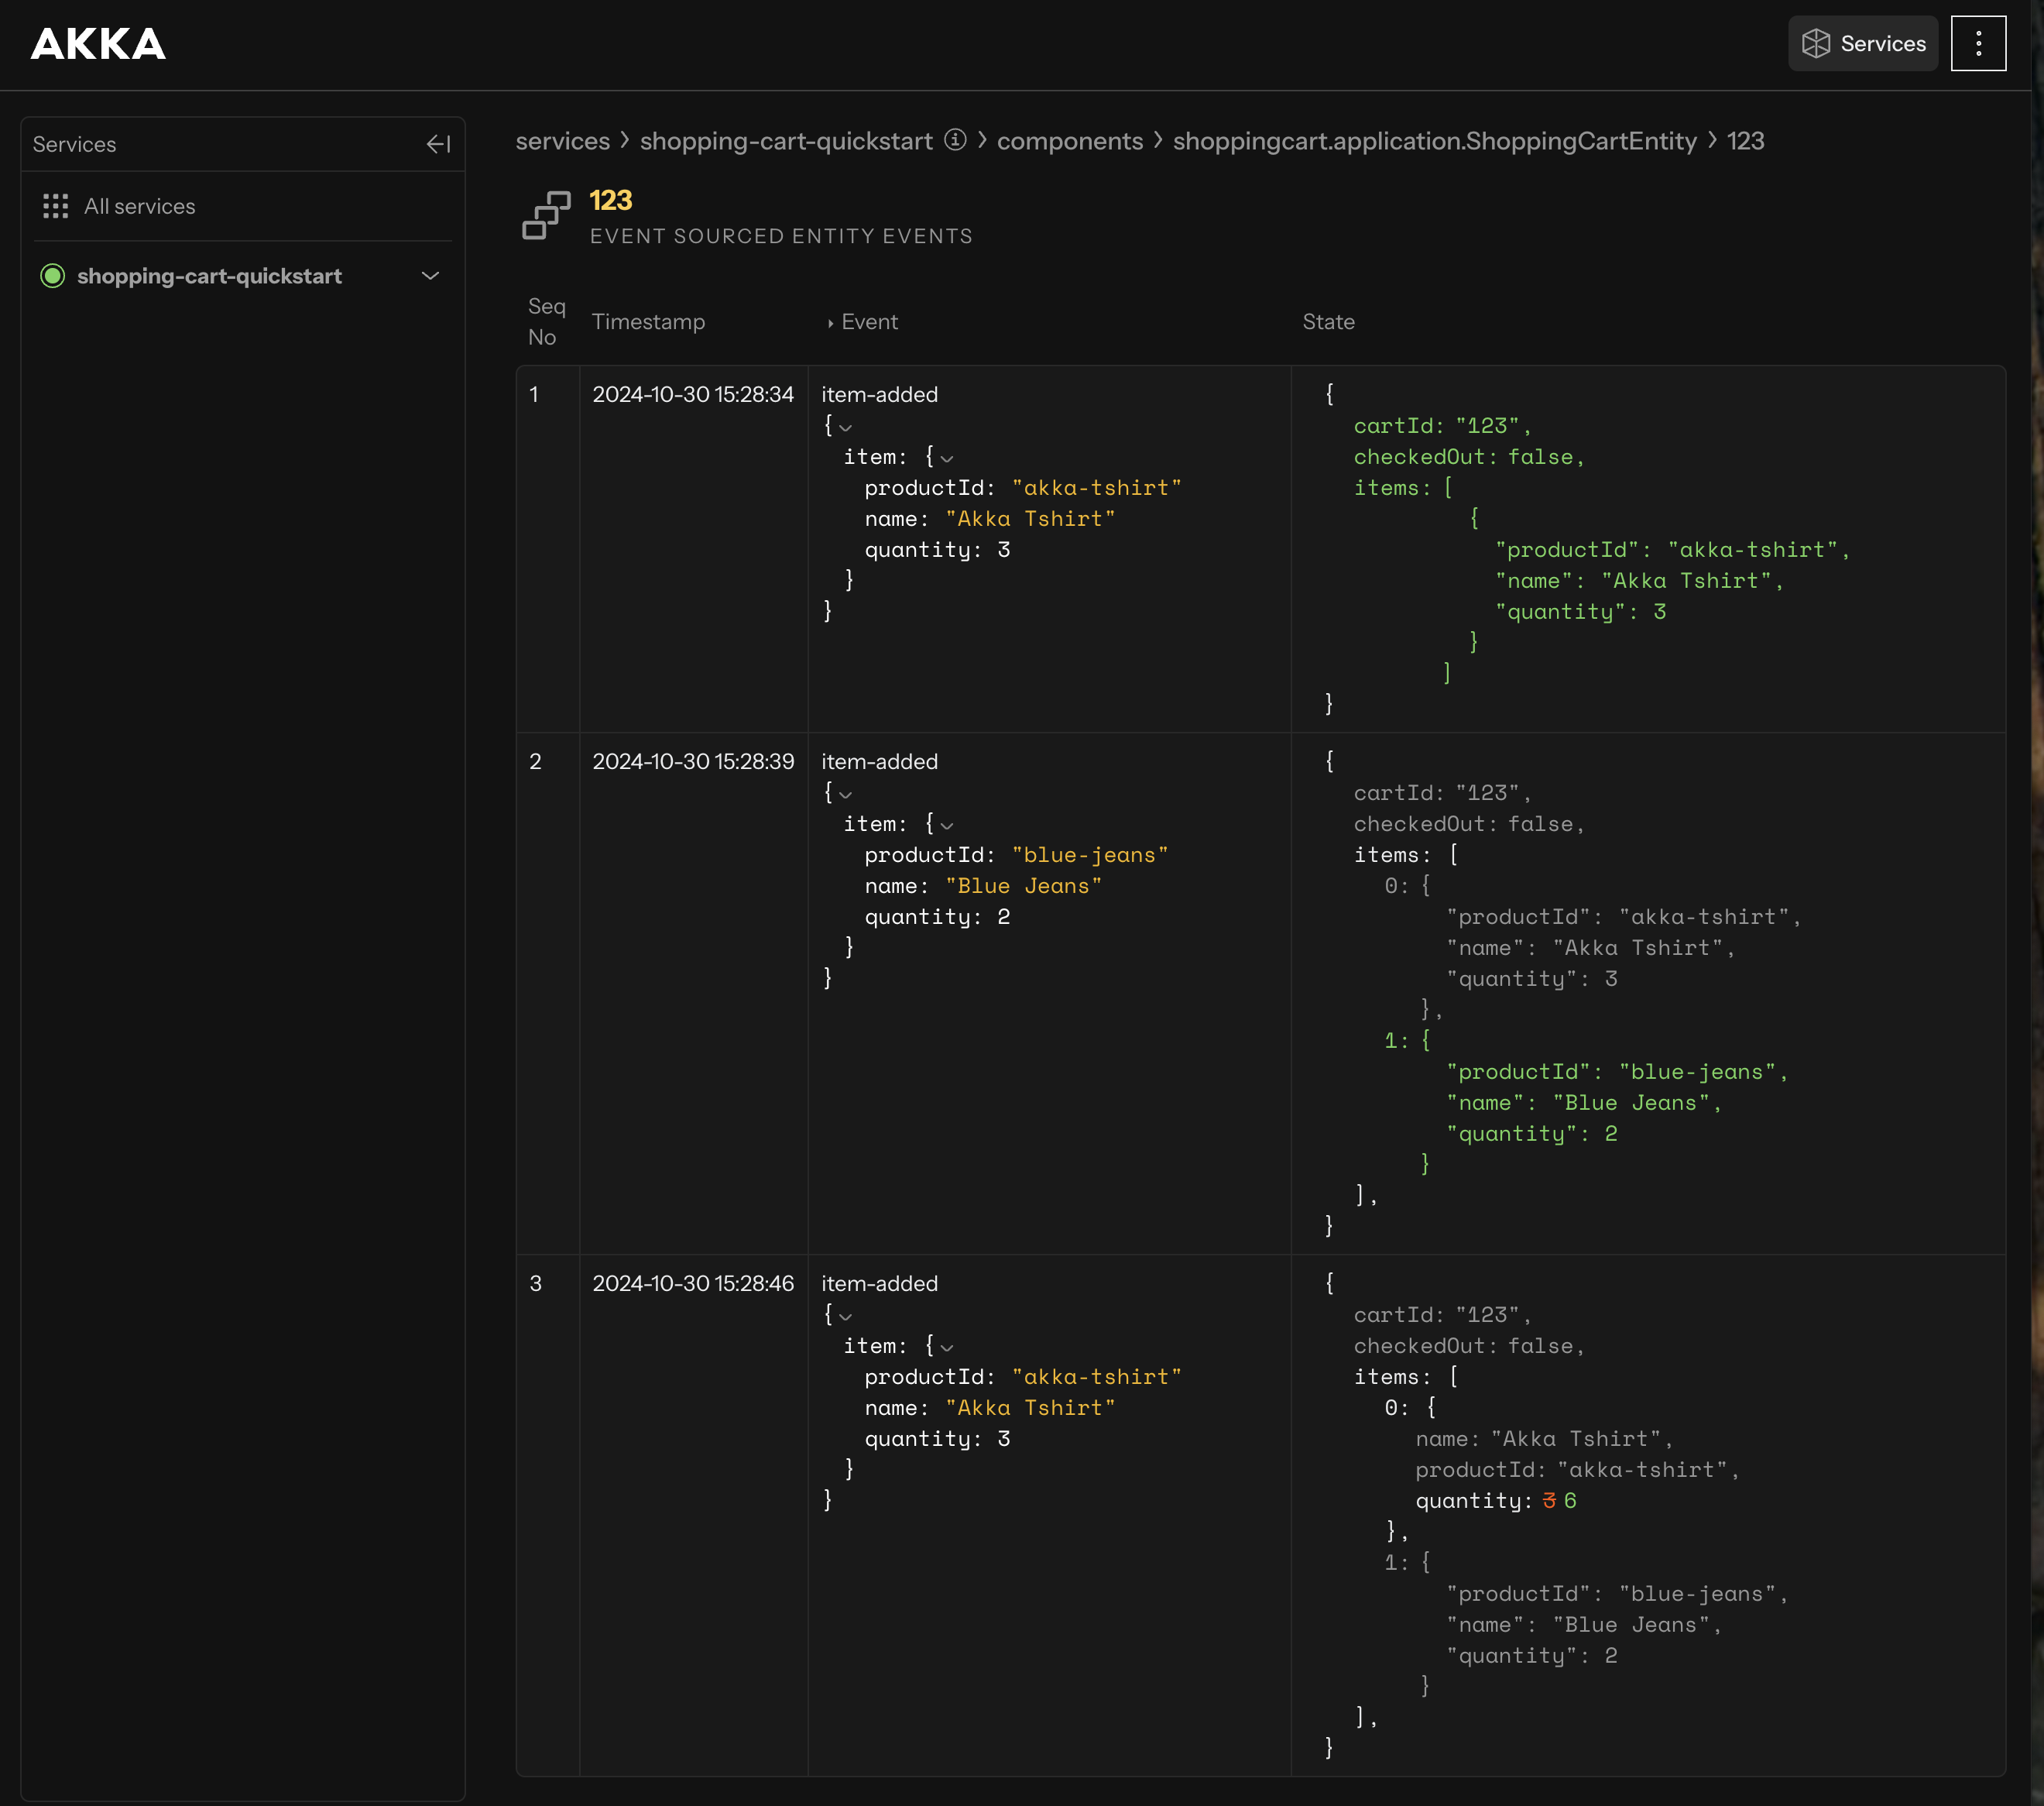Click green status indicator of shopping-cart-quickstart
Screen dimensions: 2044x1806
pos(53,276)
